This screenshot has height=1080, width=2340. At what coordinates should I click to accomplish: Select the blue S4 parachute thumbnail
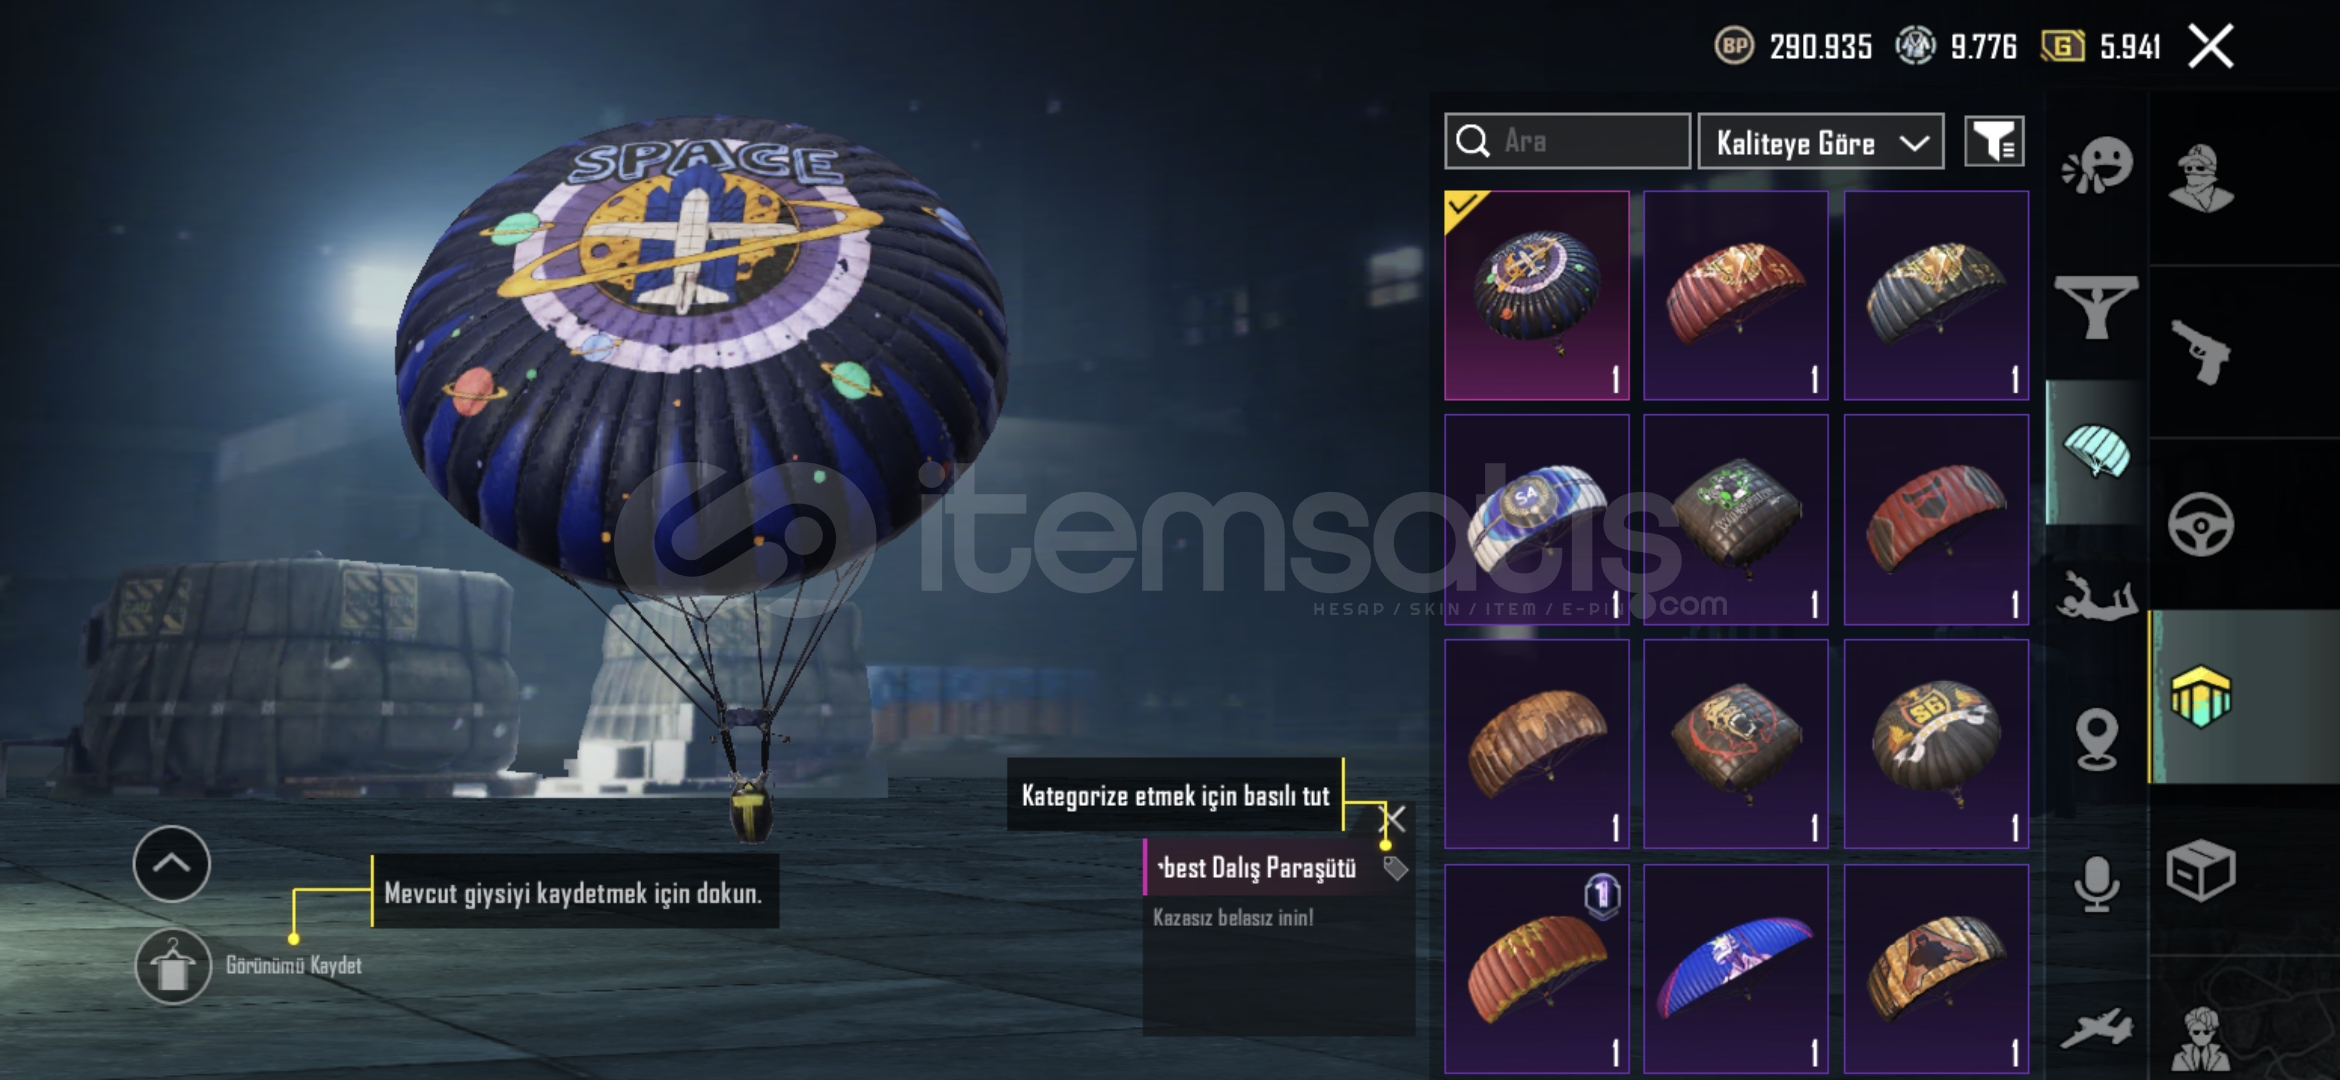point(1537,520)
